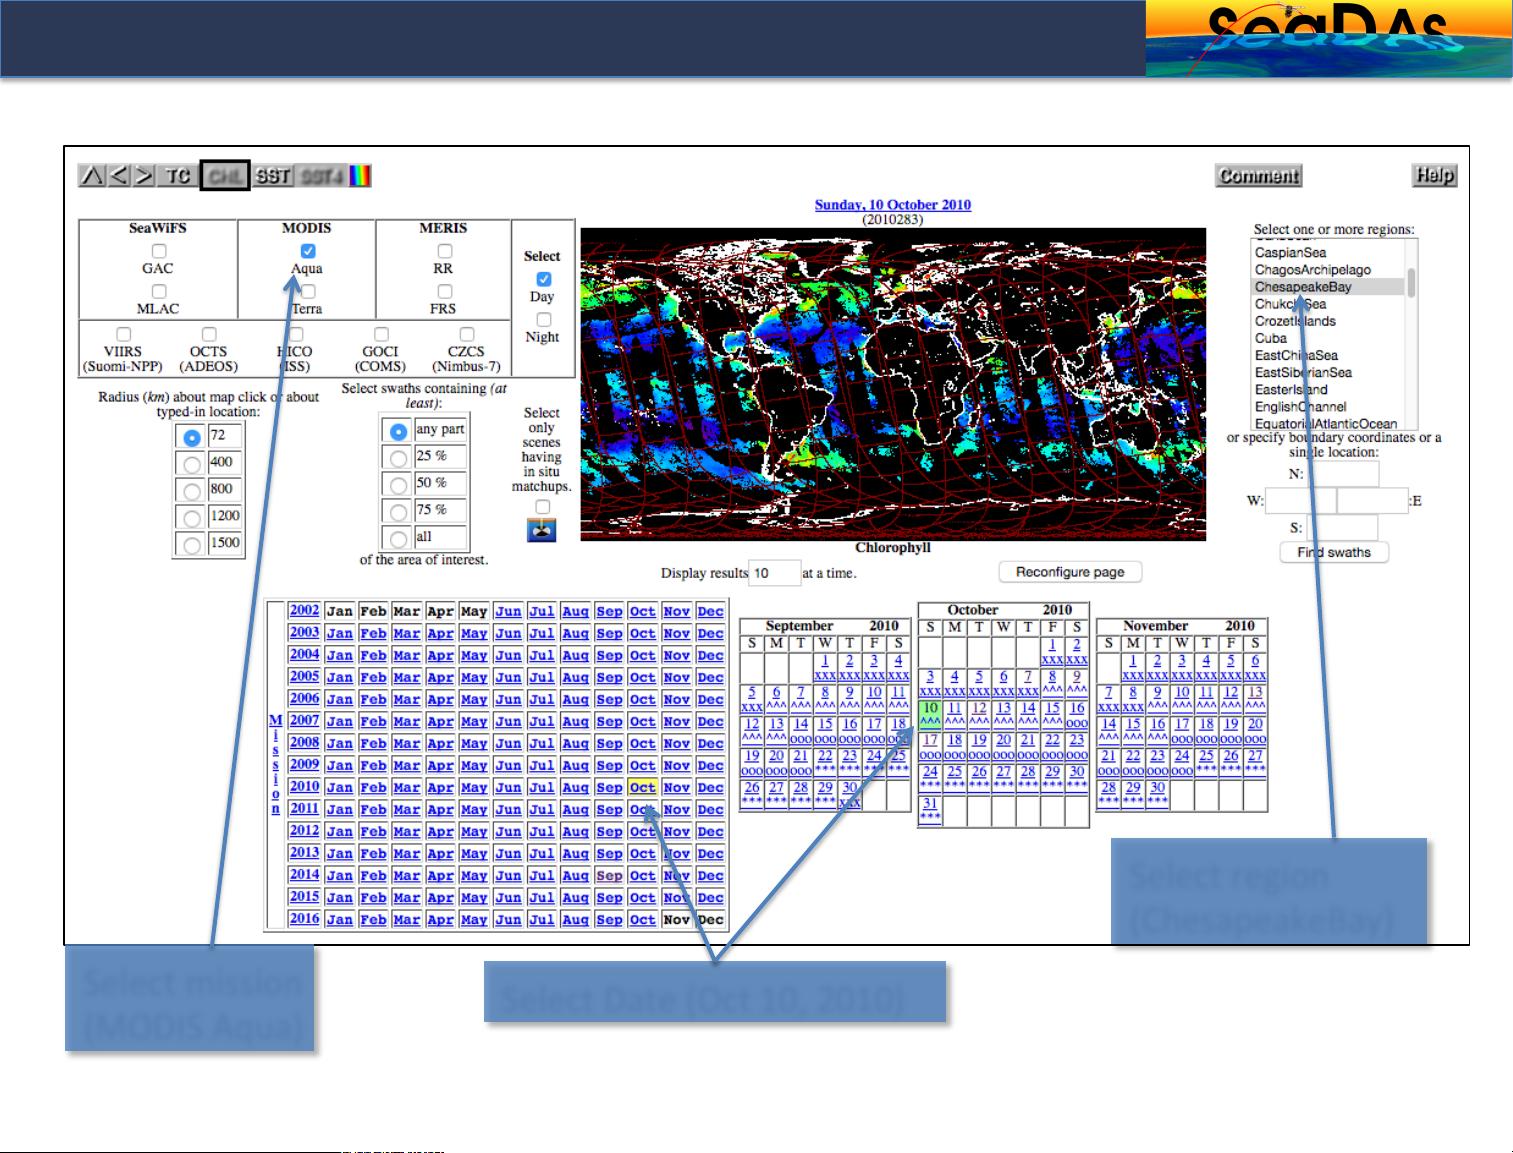Check the VIIRS Suomi-NPP mission box

click(x=123, y=334)
